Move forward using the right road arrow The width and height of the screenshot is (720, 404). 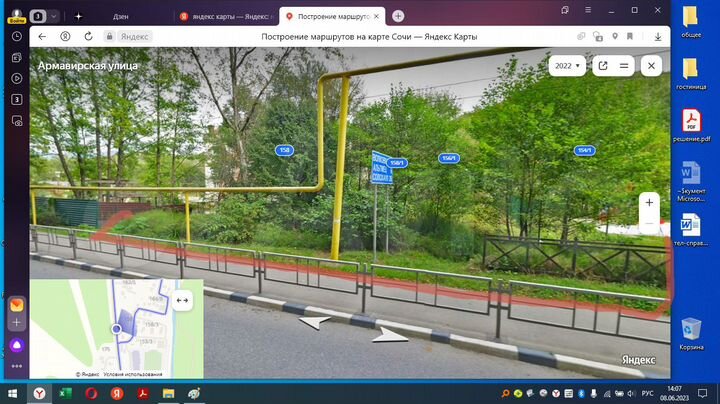click(x=391, y=334)
